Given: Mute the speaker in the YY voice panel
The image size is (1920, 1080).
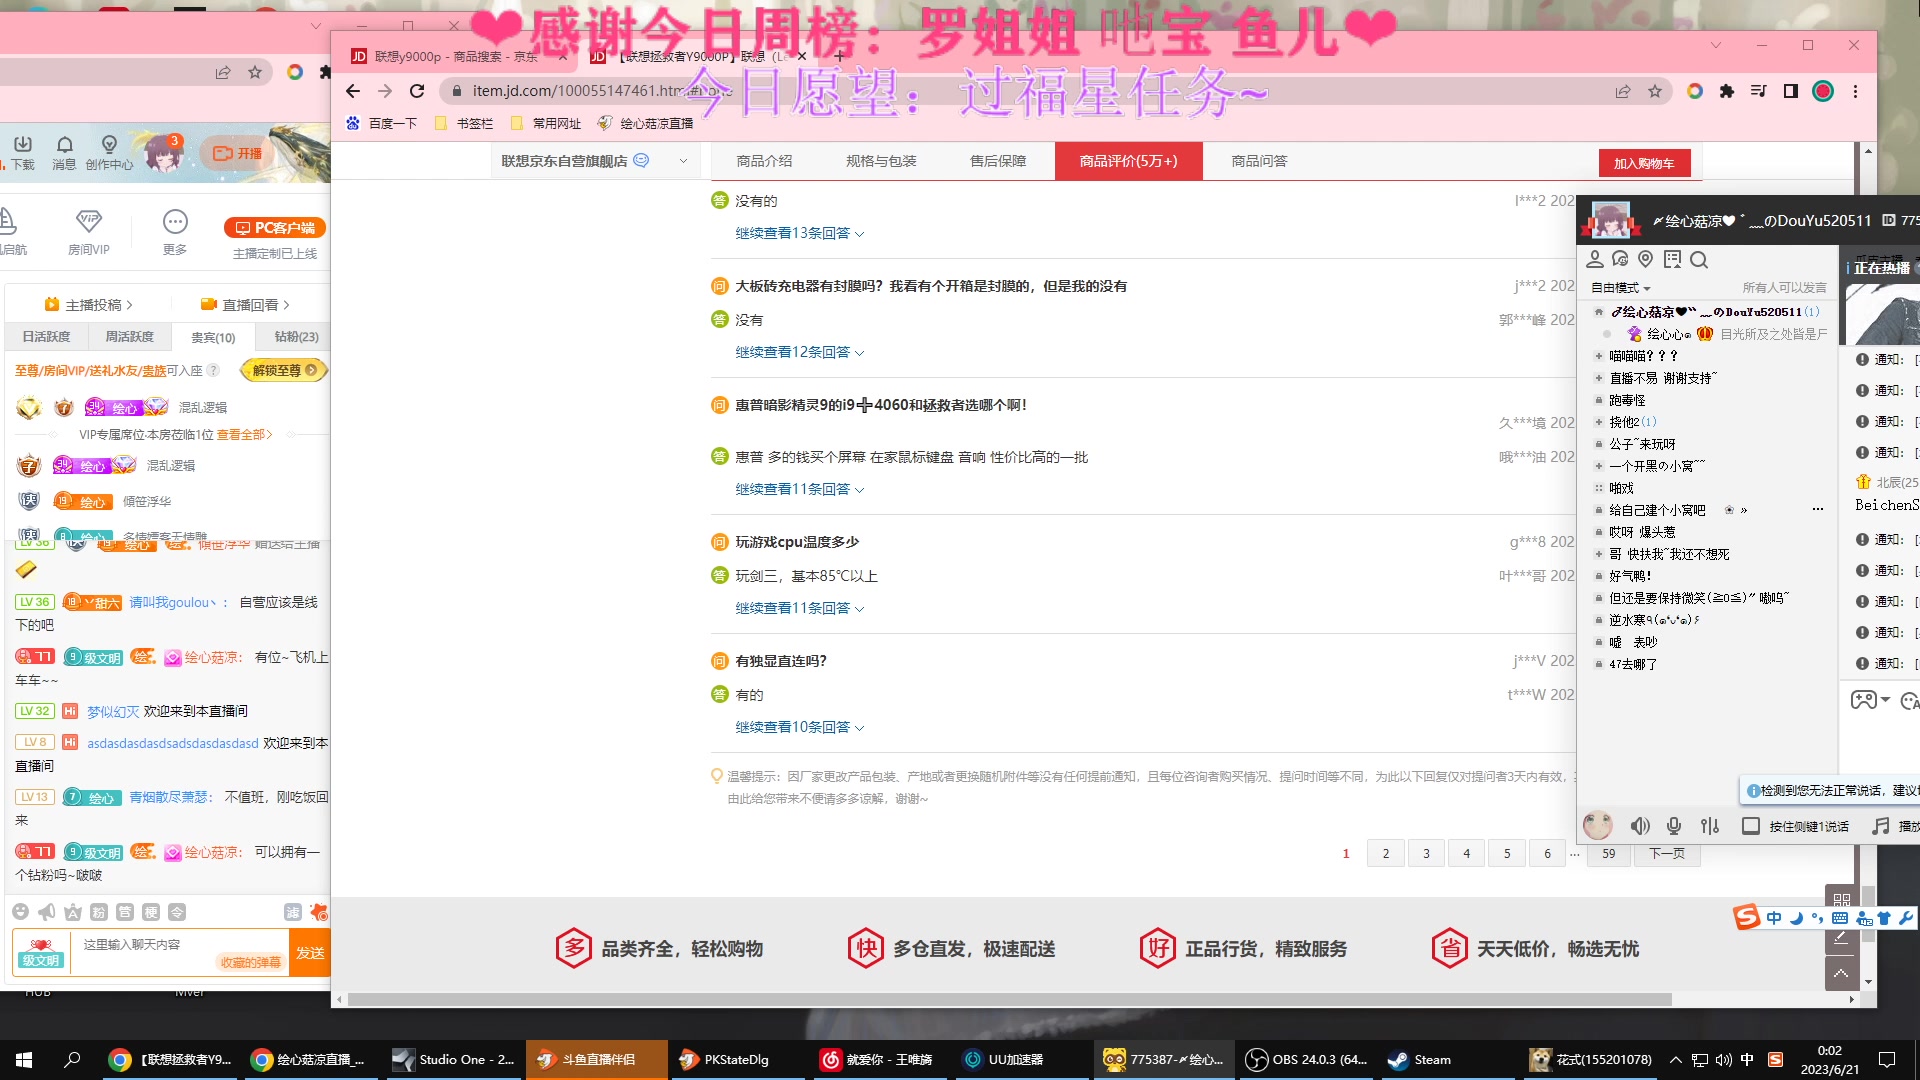Looking at the screenshot, I should [1640, 826].
